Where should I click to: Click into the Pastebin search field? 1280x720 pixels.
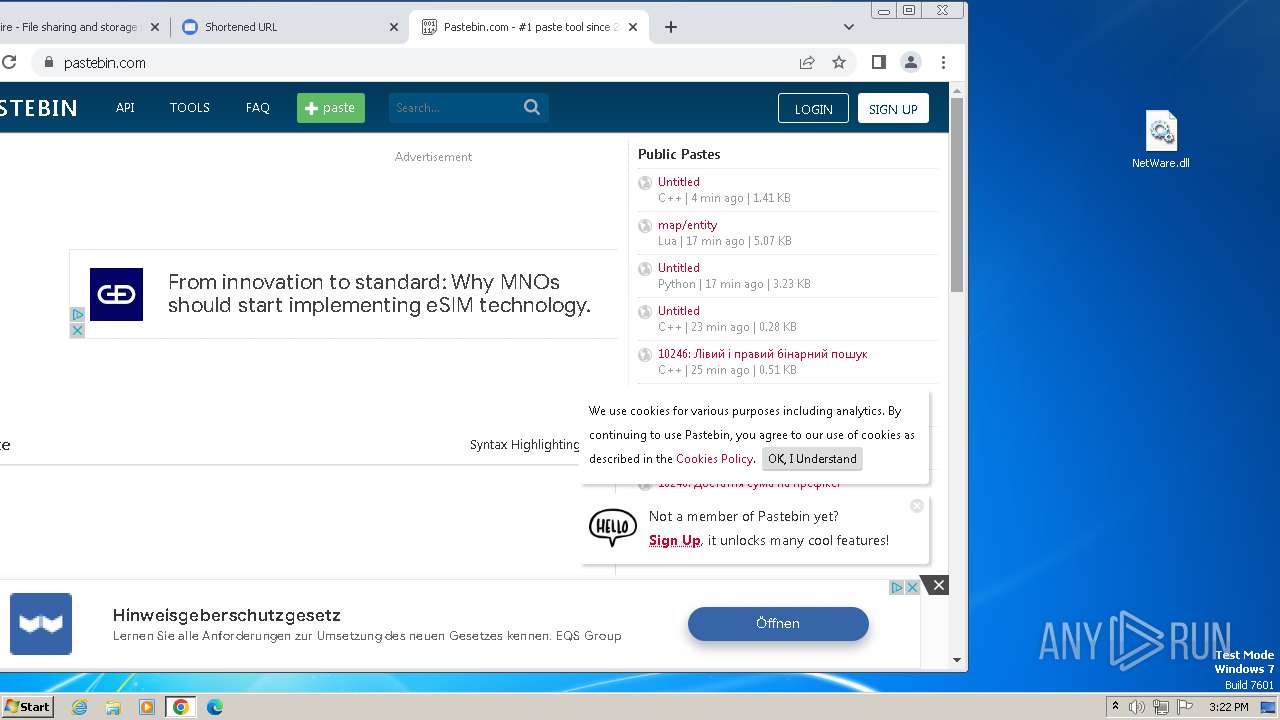click(x=455, y=108)
